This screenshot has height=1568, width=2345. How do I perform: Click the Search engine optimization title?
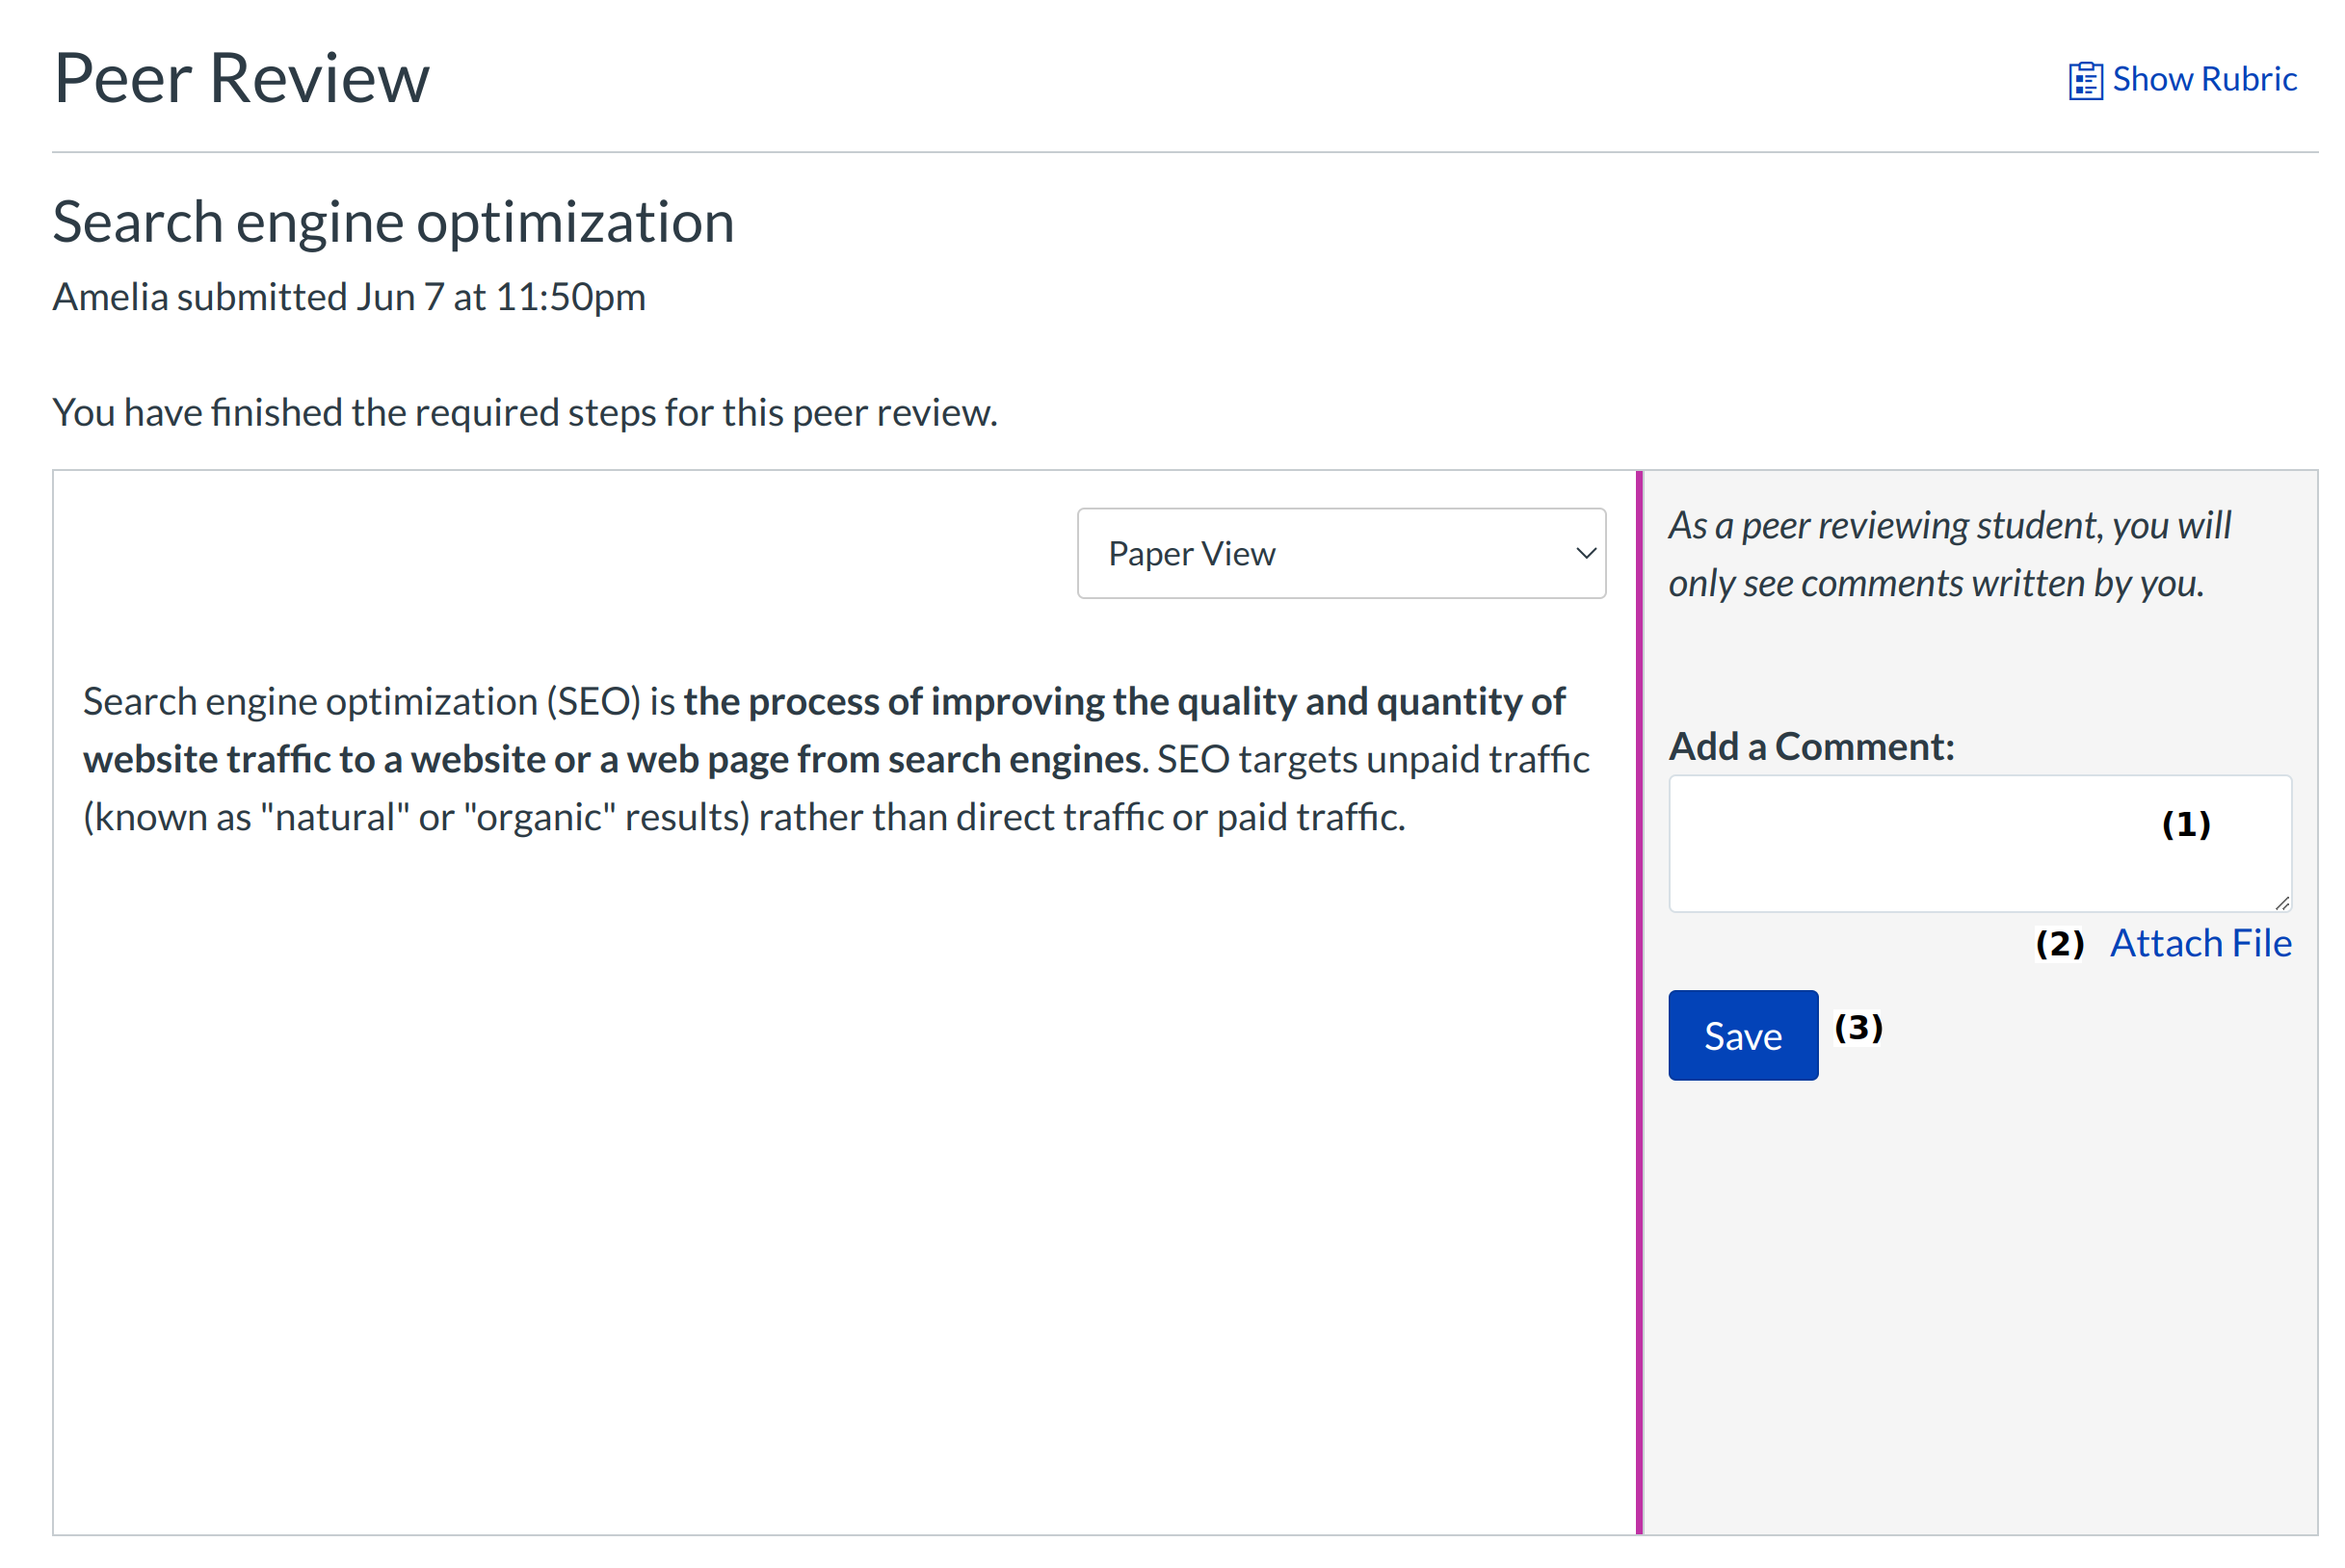393,222
